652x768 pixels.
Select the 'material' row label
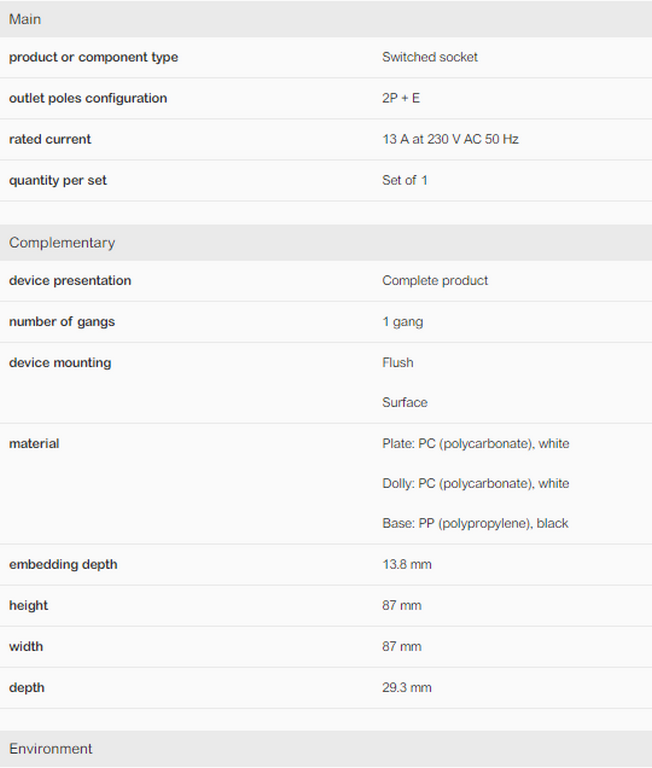click(x=34, y=444)
